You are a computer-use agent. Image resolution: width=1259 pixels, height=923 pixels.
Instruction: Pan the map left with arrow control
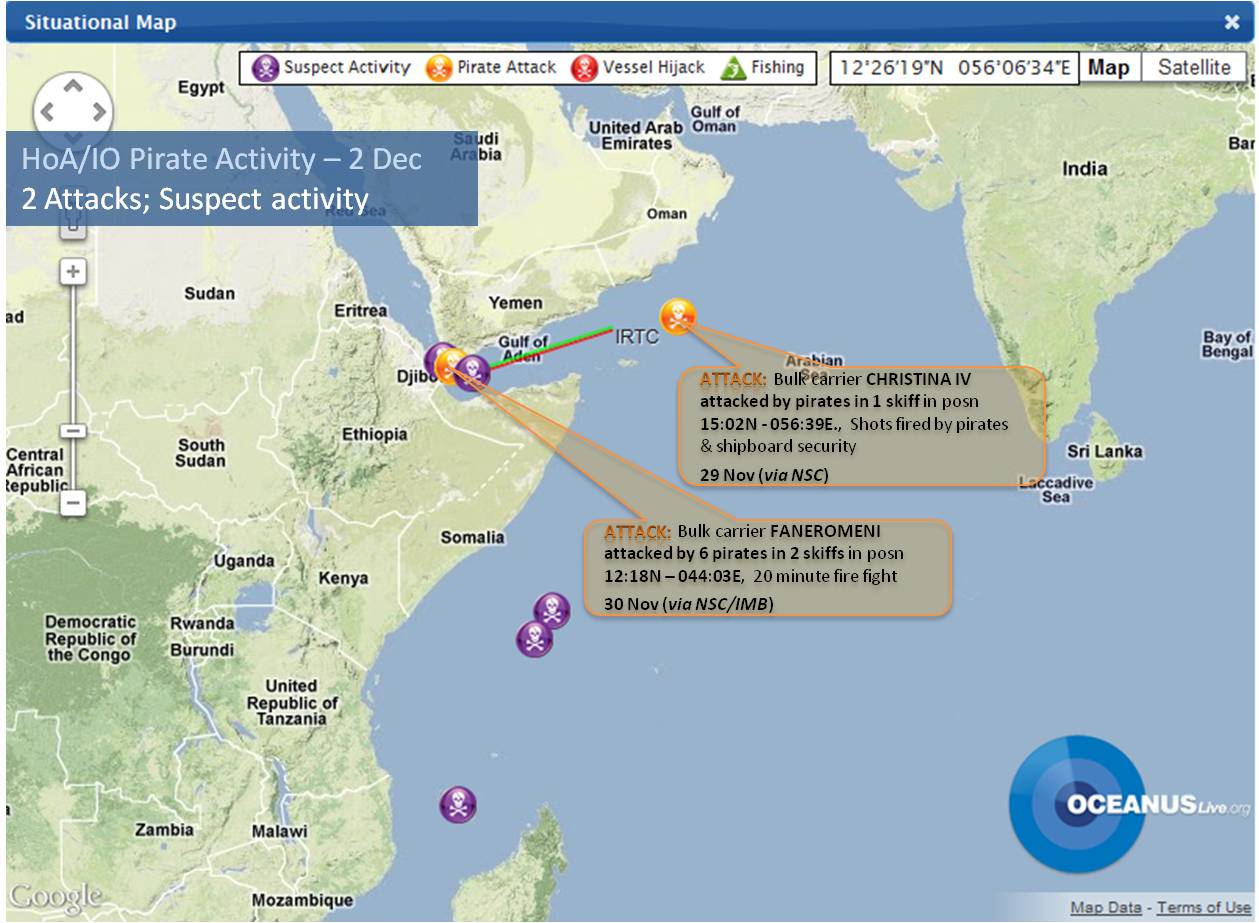click(x=48, y=111)
